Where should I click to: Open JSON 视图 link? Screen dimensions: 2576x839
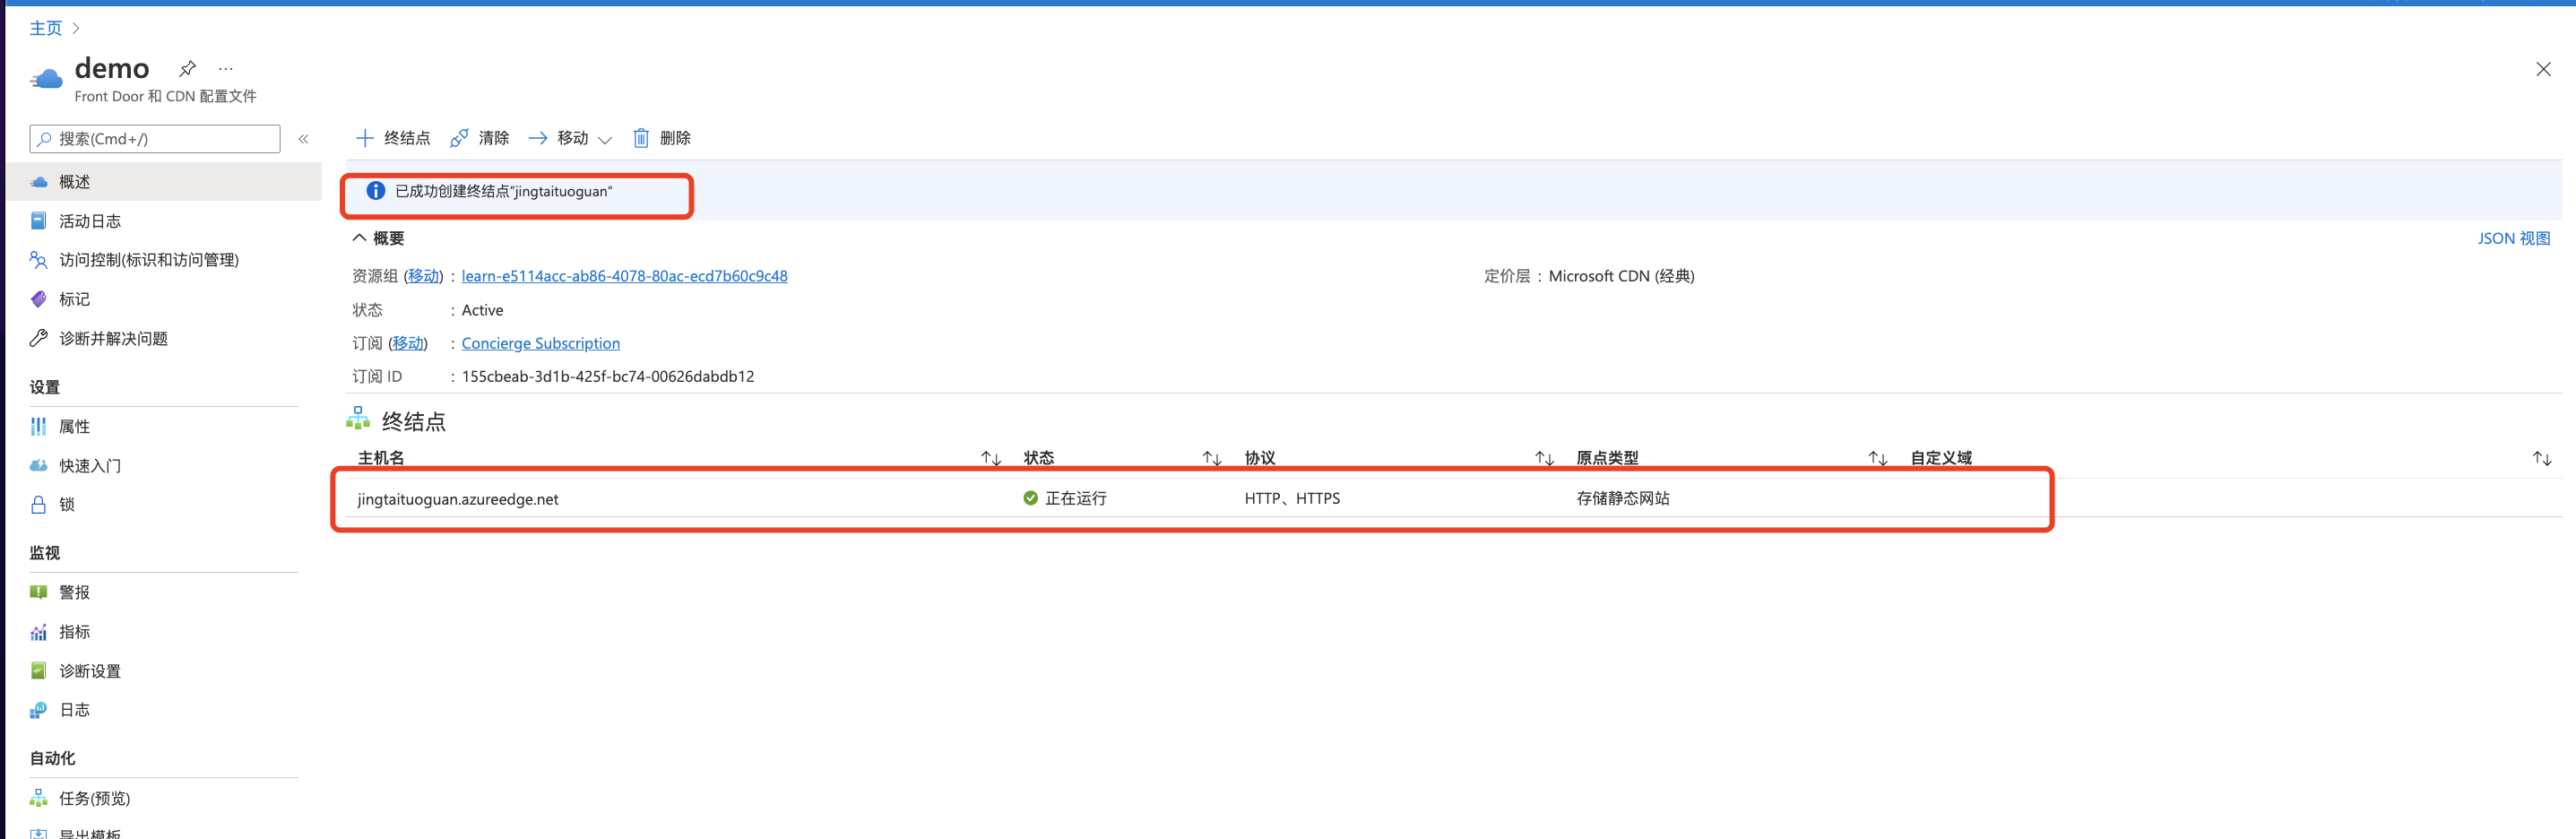click(x=2513, y=238)
